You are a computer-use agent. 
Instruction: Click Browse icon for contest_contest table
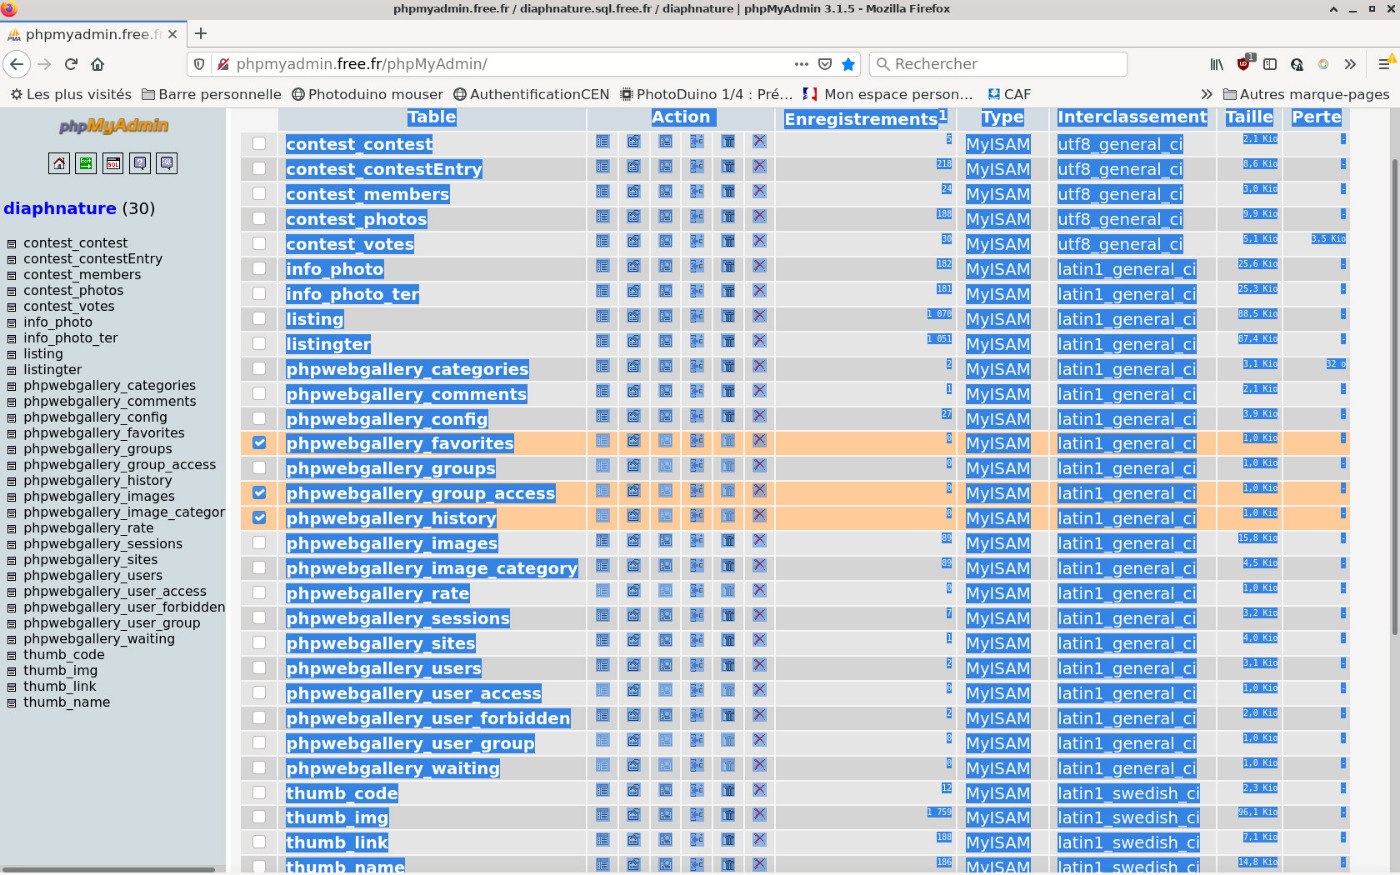(602, 142)
